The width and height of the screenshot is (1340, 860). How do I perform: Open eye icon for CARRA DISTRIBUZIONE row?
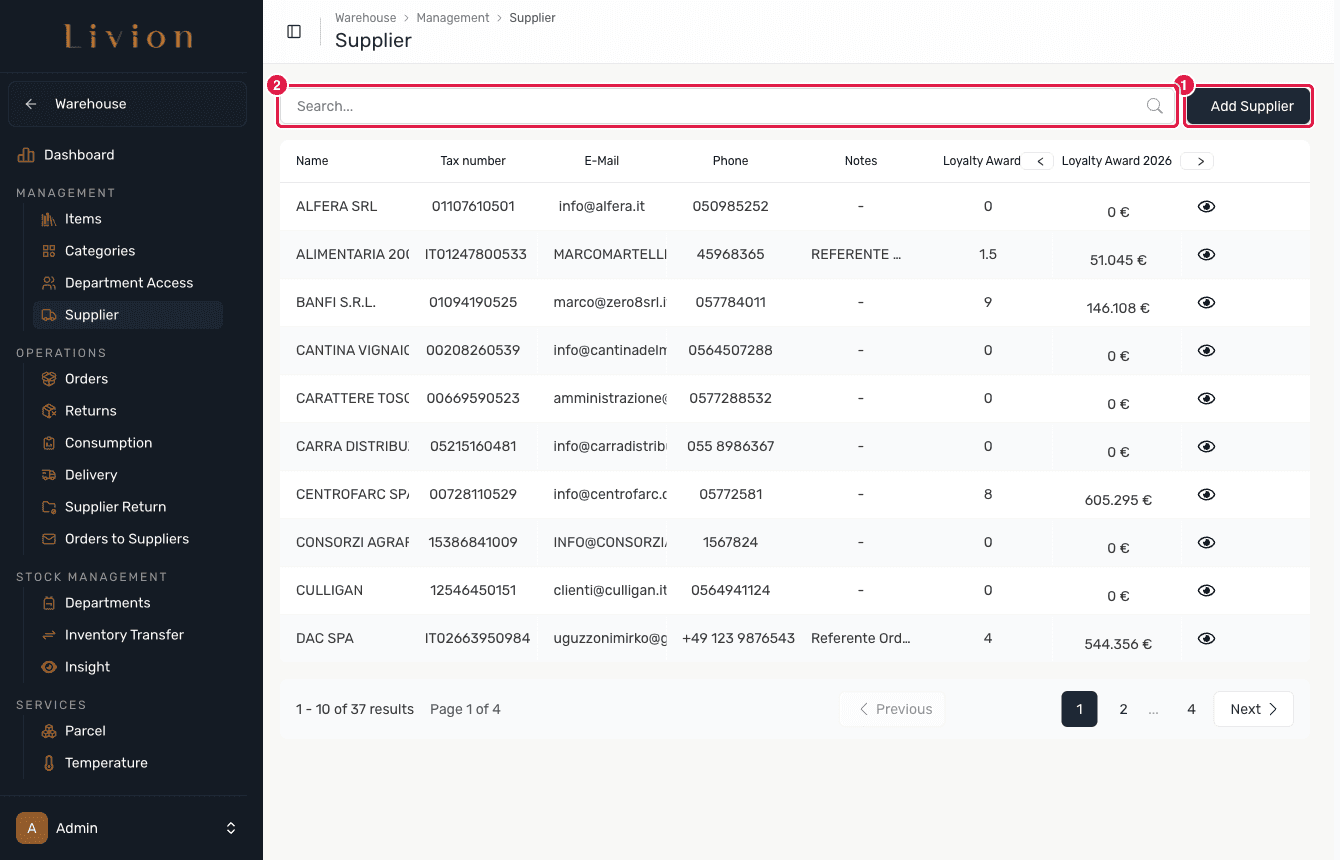point(1206,446)
